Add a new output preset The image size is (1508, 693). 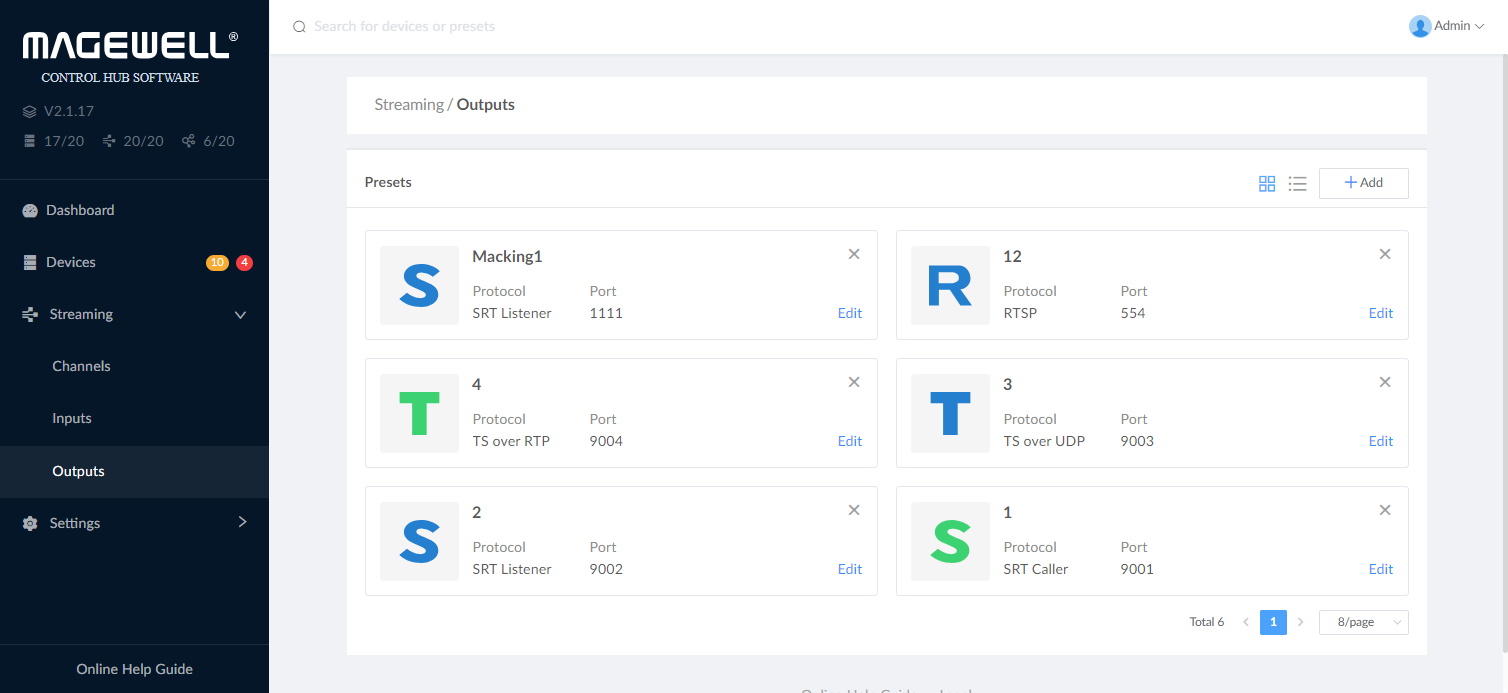coord(1363,183)
